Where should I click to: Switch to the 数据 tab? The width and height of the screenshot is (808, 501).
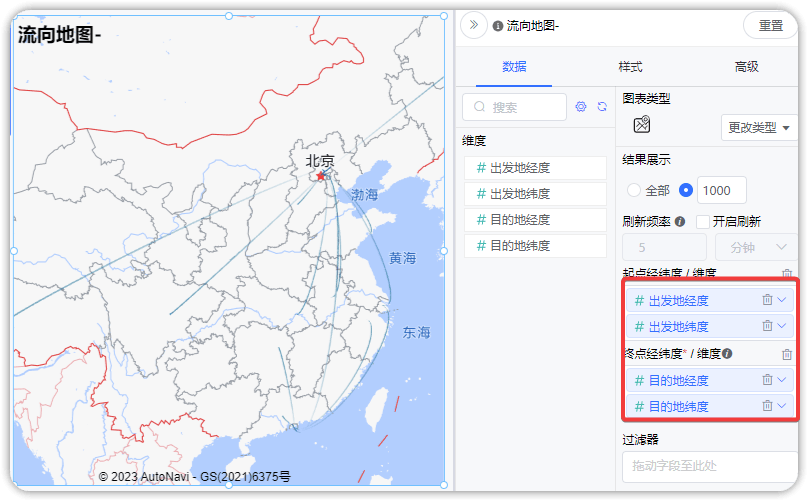[514, 66]
